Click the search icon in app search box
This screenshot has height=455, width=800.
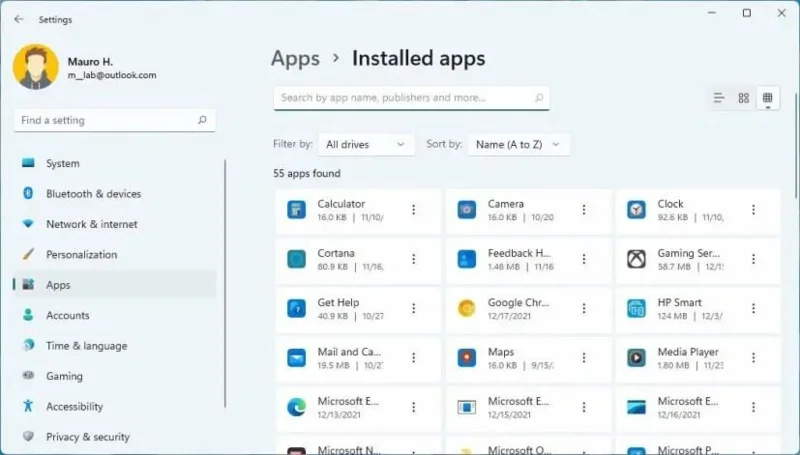(x=539, y=98)
